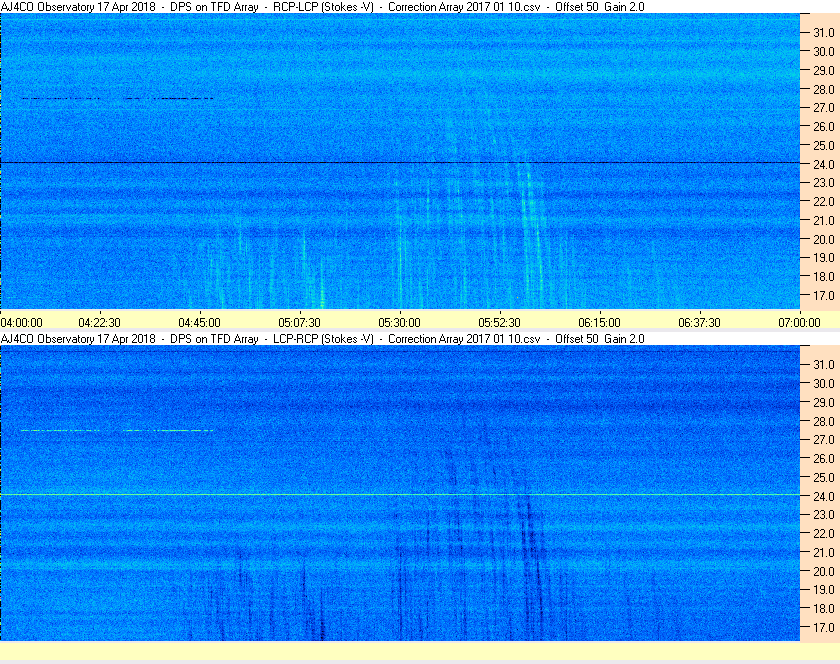Pick 26.0 frequency label on RCP-LCP chart

tap(824, 126)
